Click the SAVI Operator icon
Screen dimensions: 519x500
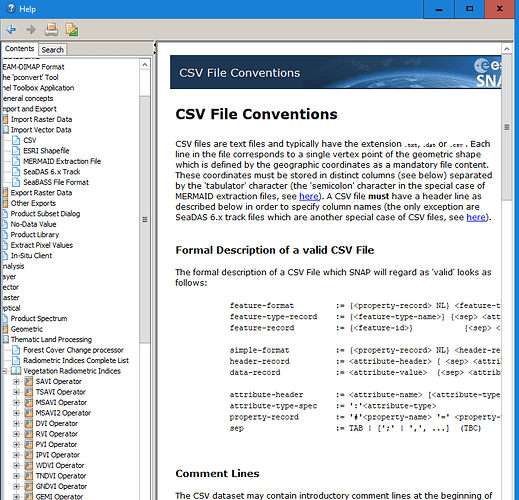29,382
